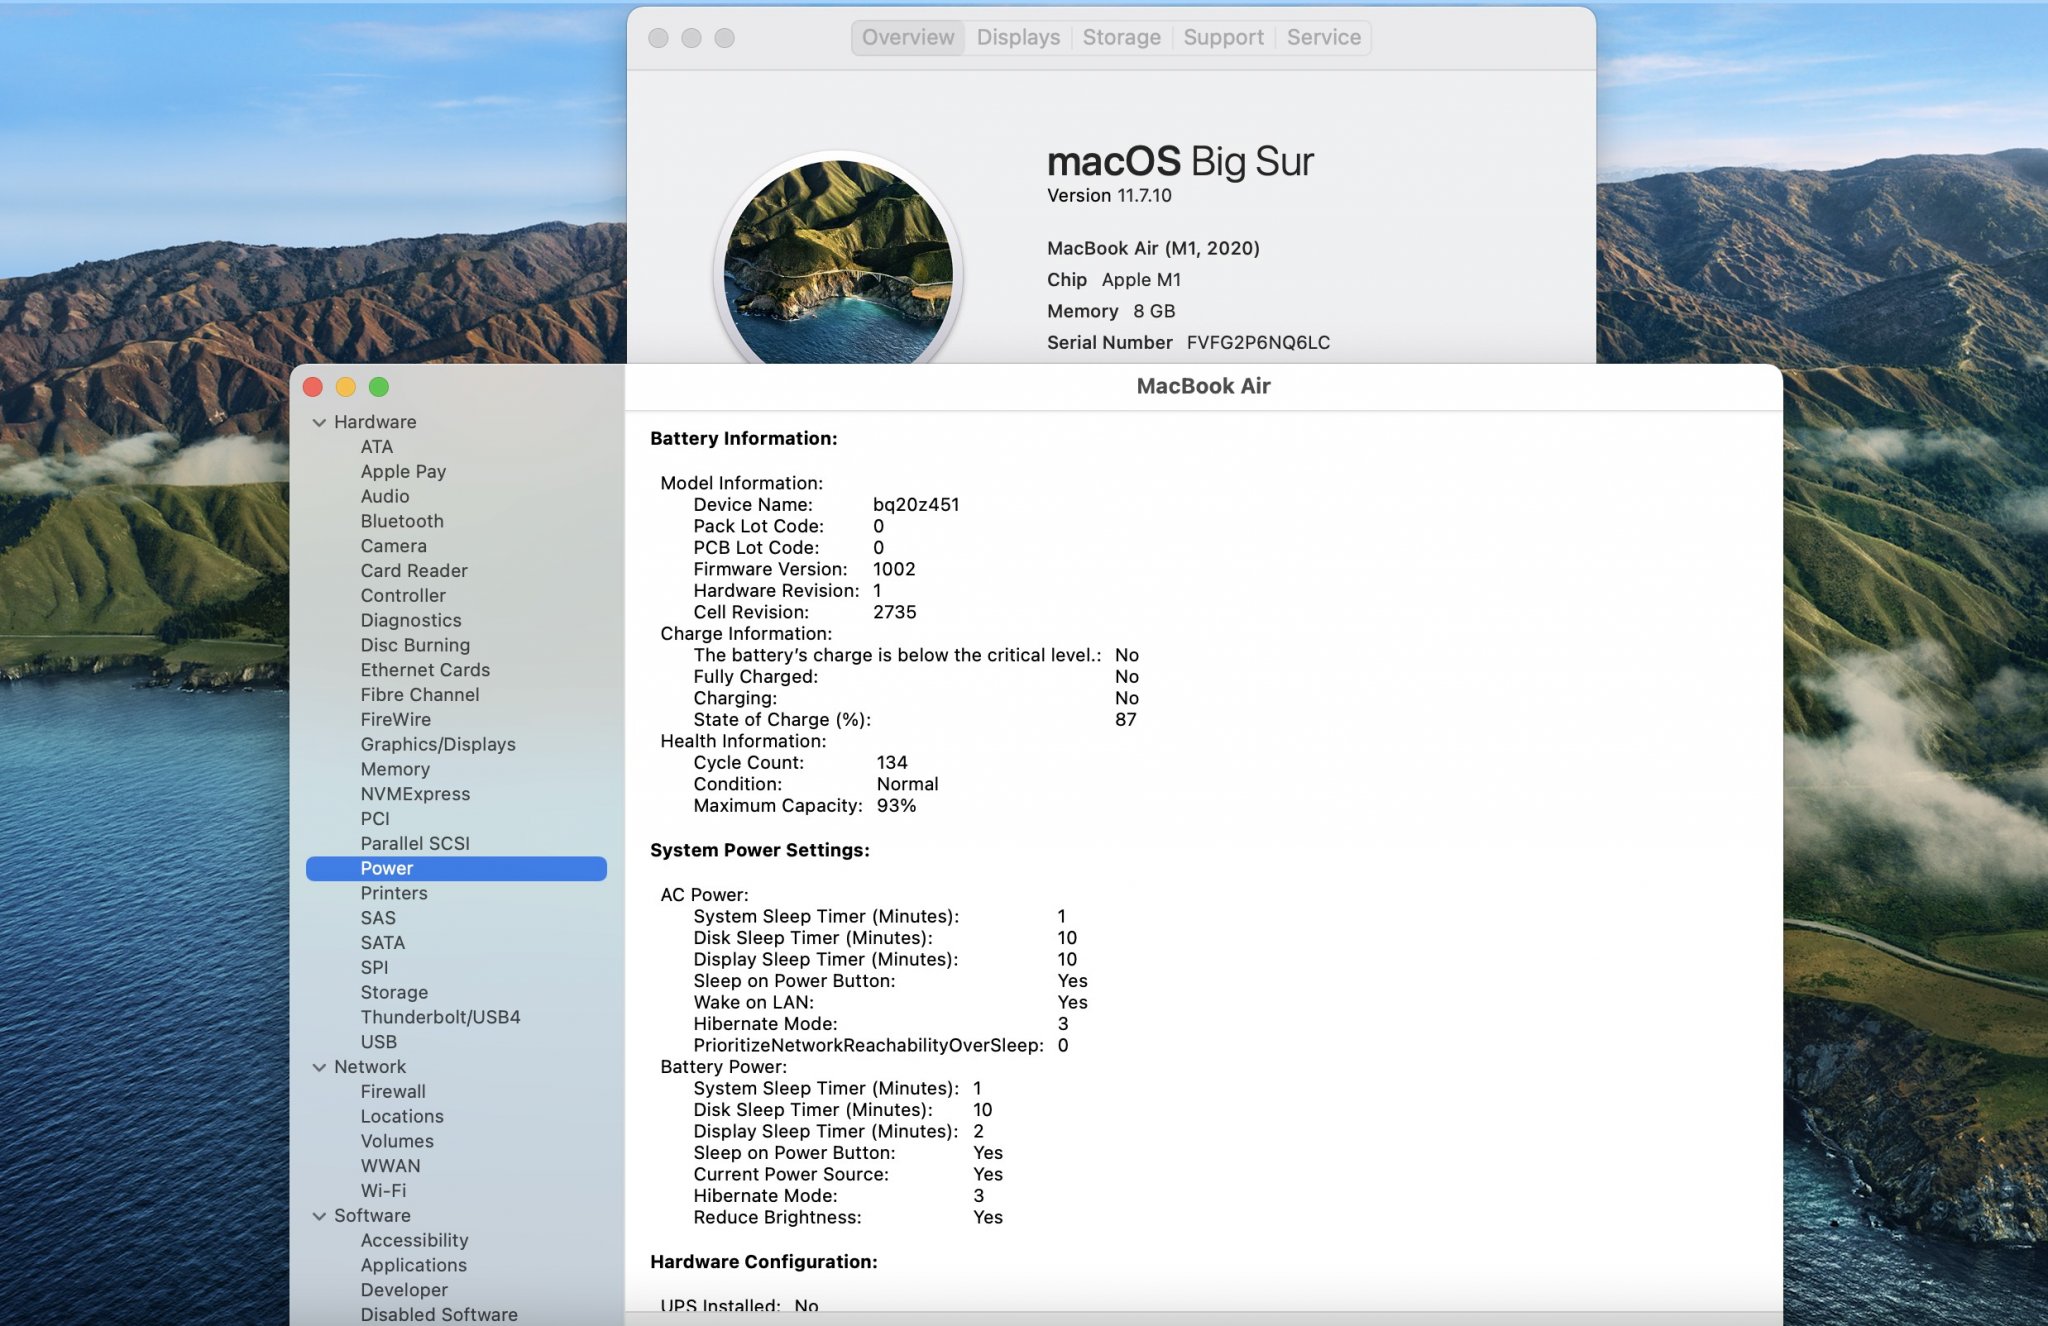Open the Thunderbolt/USB4 sidebar entry

tap(440, 1017)
